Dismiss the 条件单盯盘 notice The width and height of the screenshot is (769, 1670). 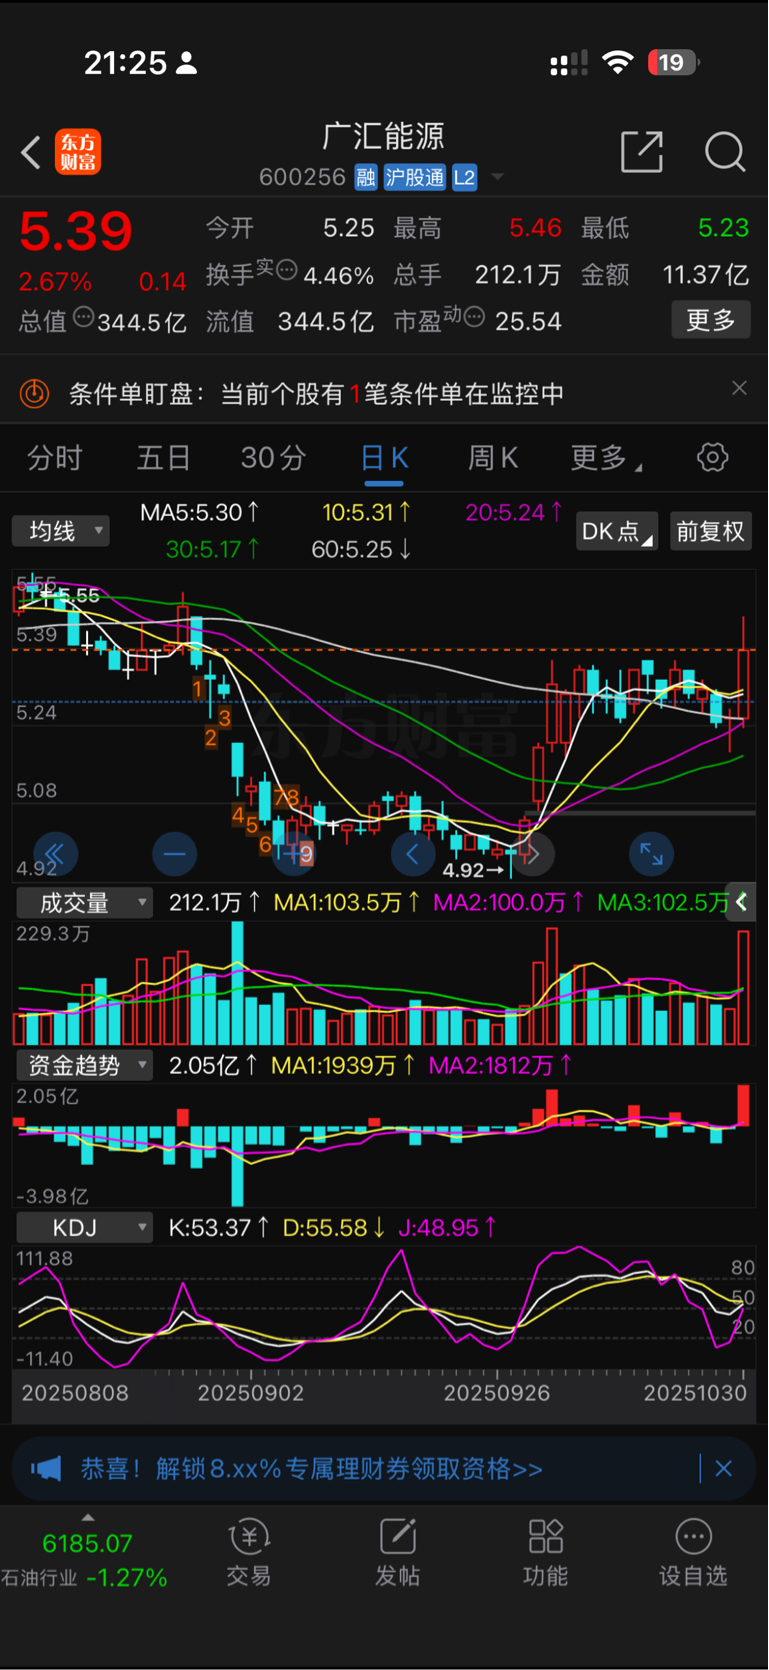pos(739,388)
